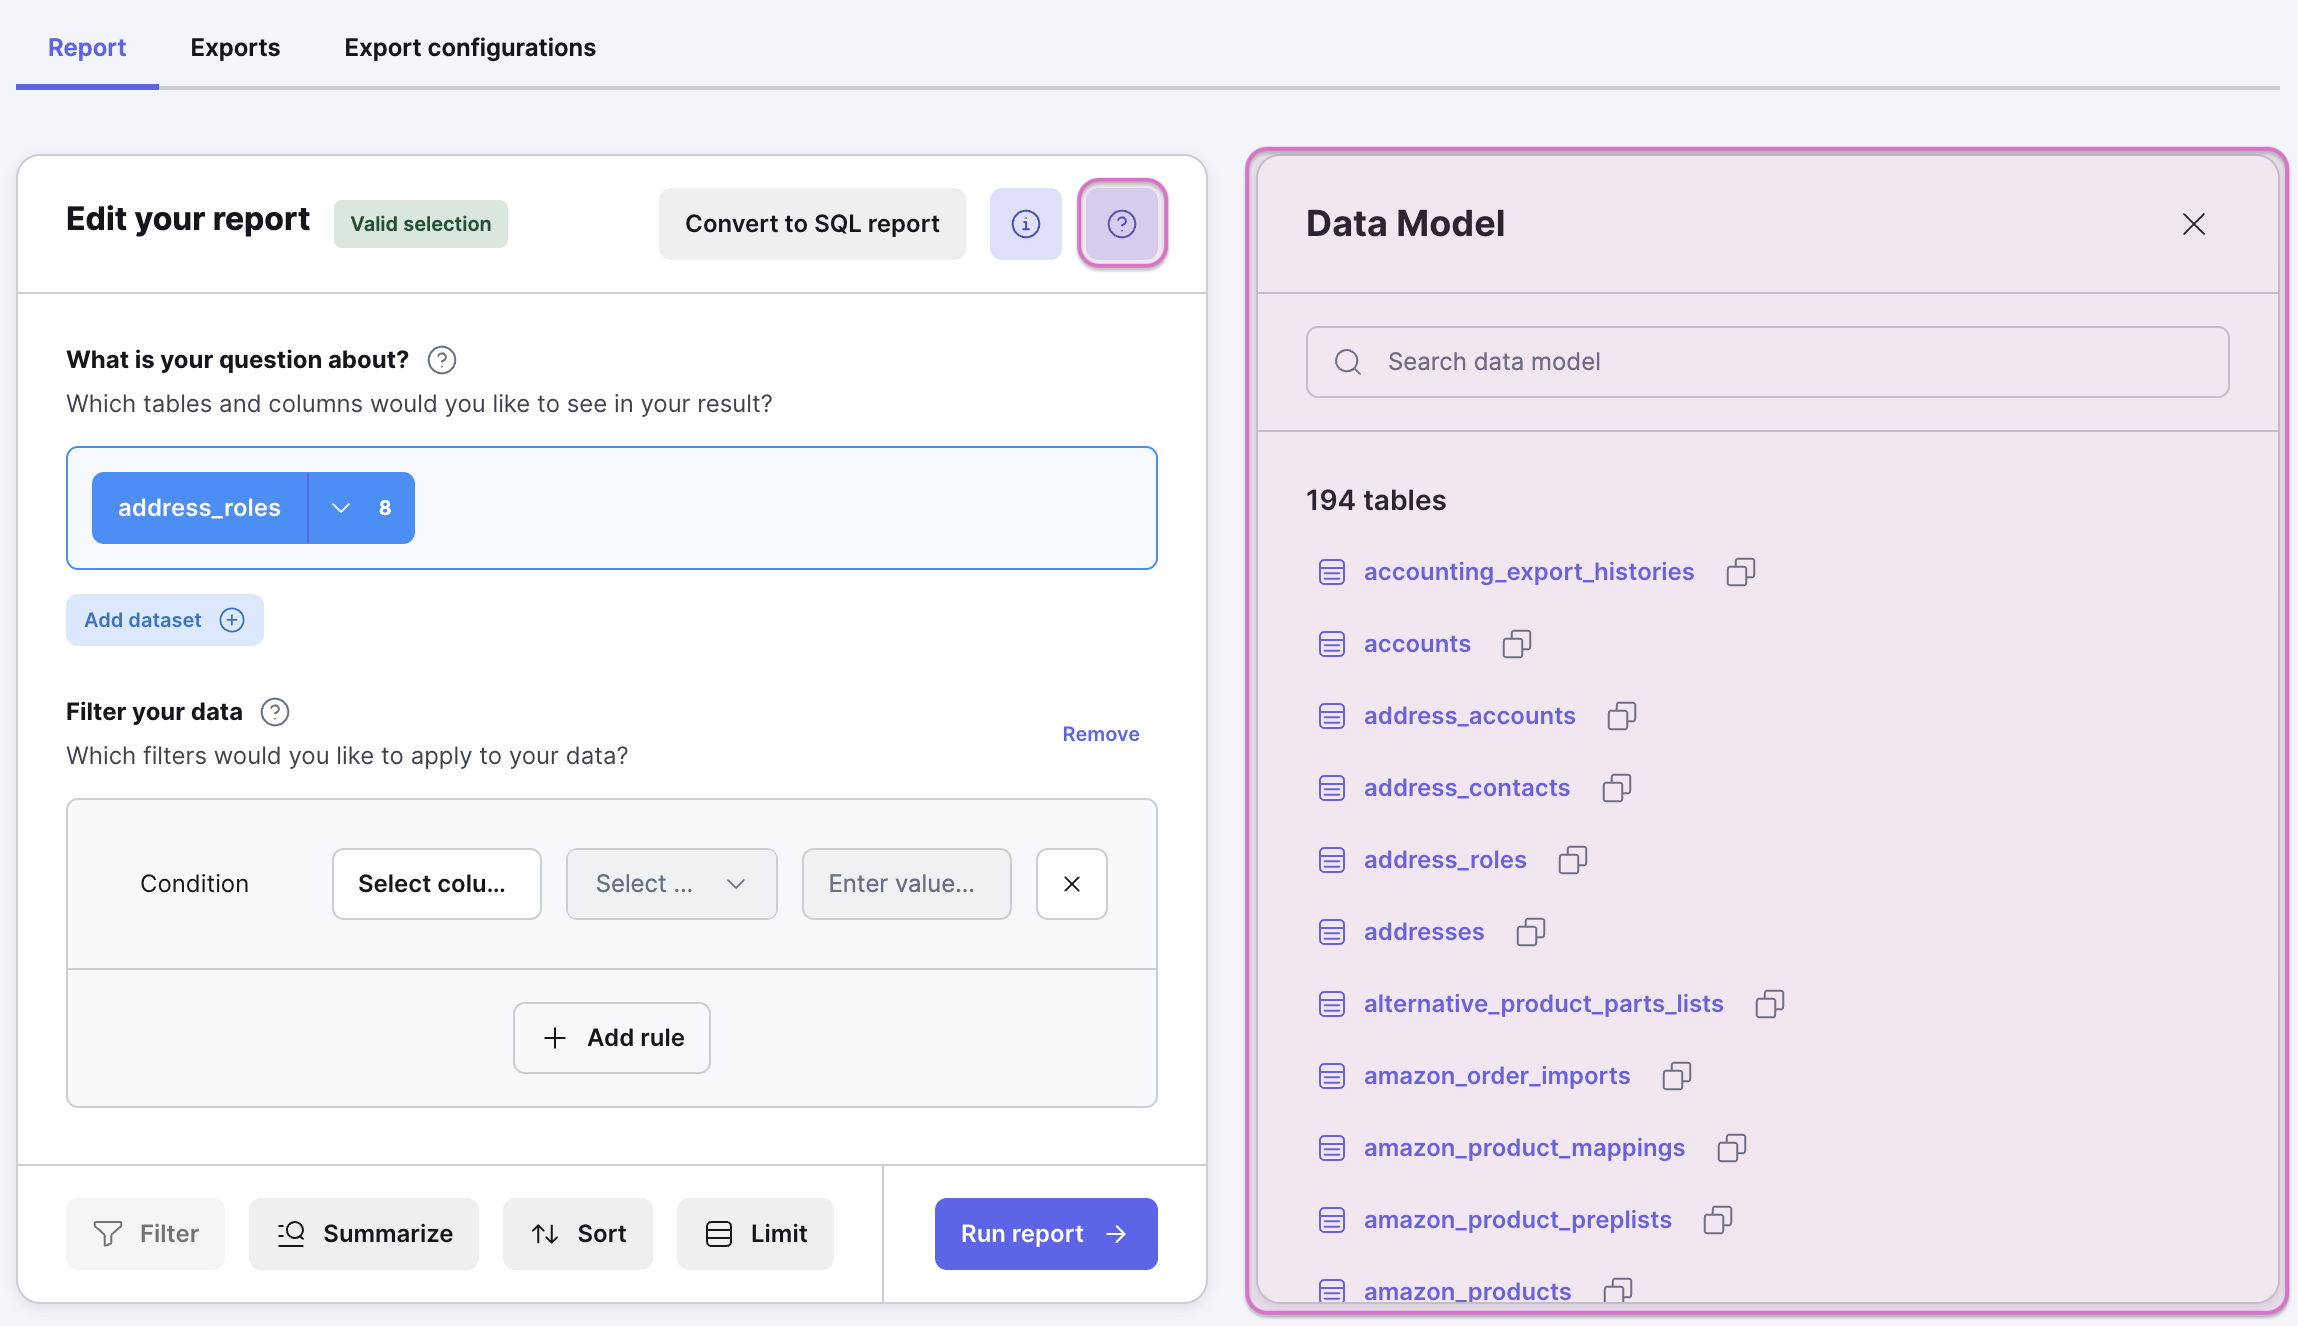The image size is (2298, 1326).
Task: Switch to the Exports tab
Action: 235,48
